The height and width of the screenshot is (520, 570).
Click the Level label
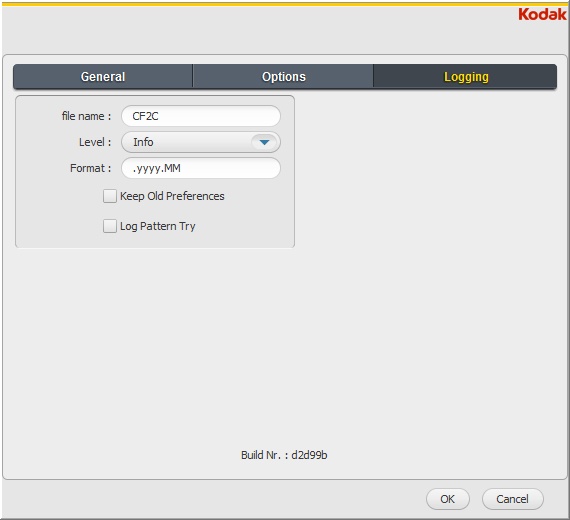coord(95,142)
